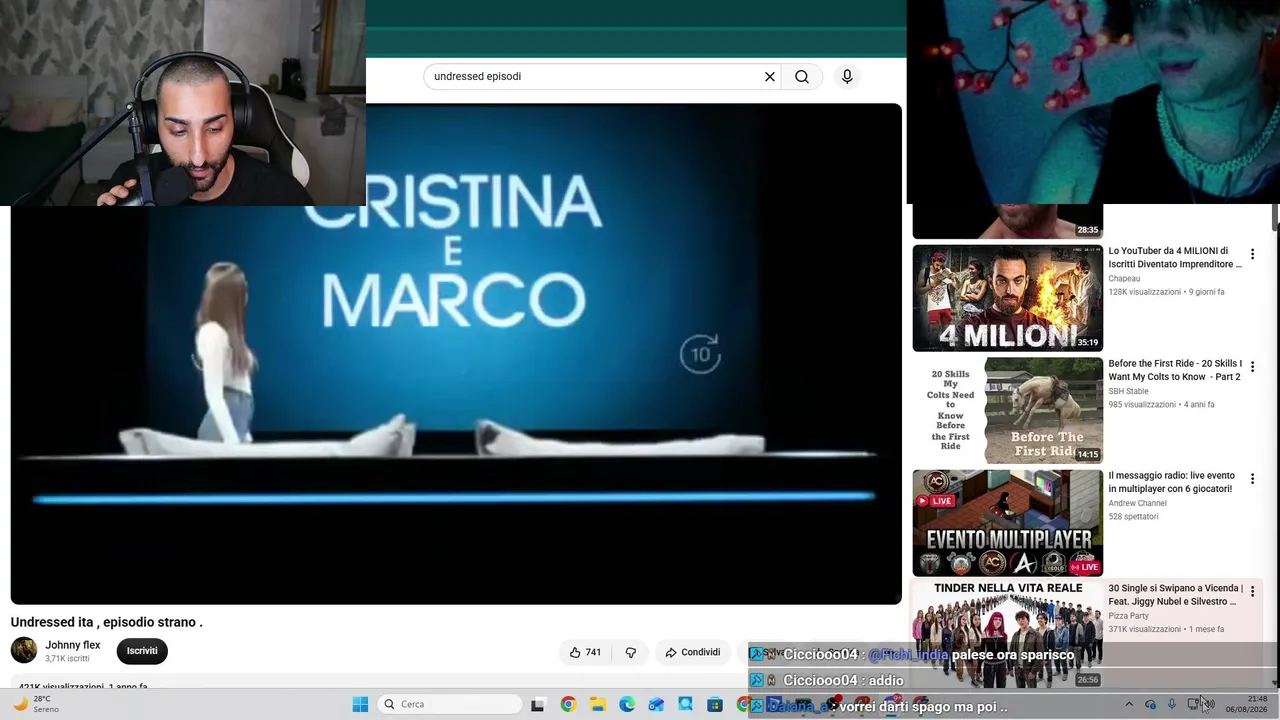This screenshot has height=720, width=1280.
Task: Open 'Before the First Ride' video thumbnail
Action: (x=1007, y=410)
